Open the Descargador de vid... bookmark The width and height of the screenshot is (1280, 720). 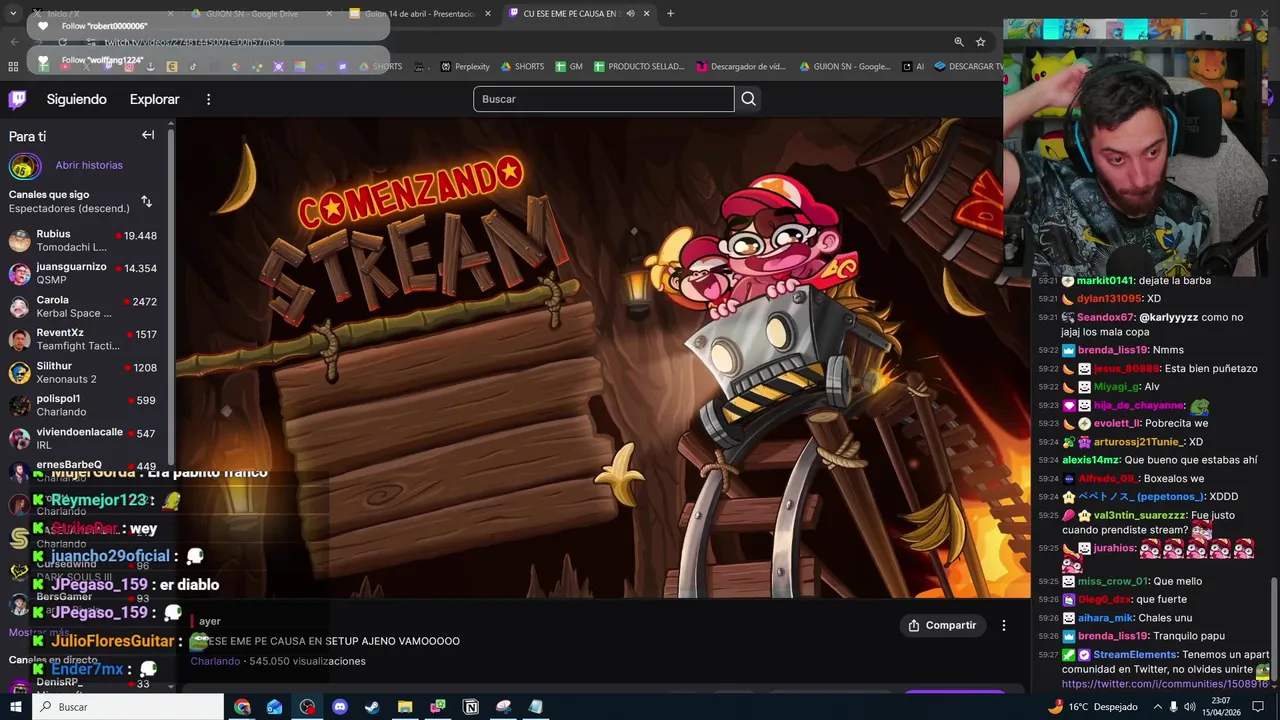(740, 67)
